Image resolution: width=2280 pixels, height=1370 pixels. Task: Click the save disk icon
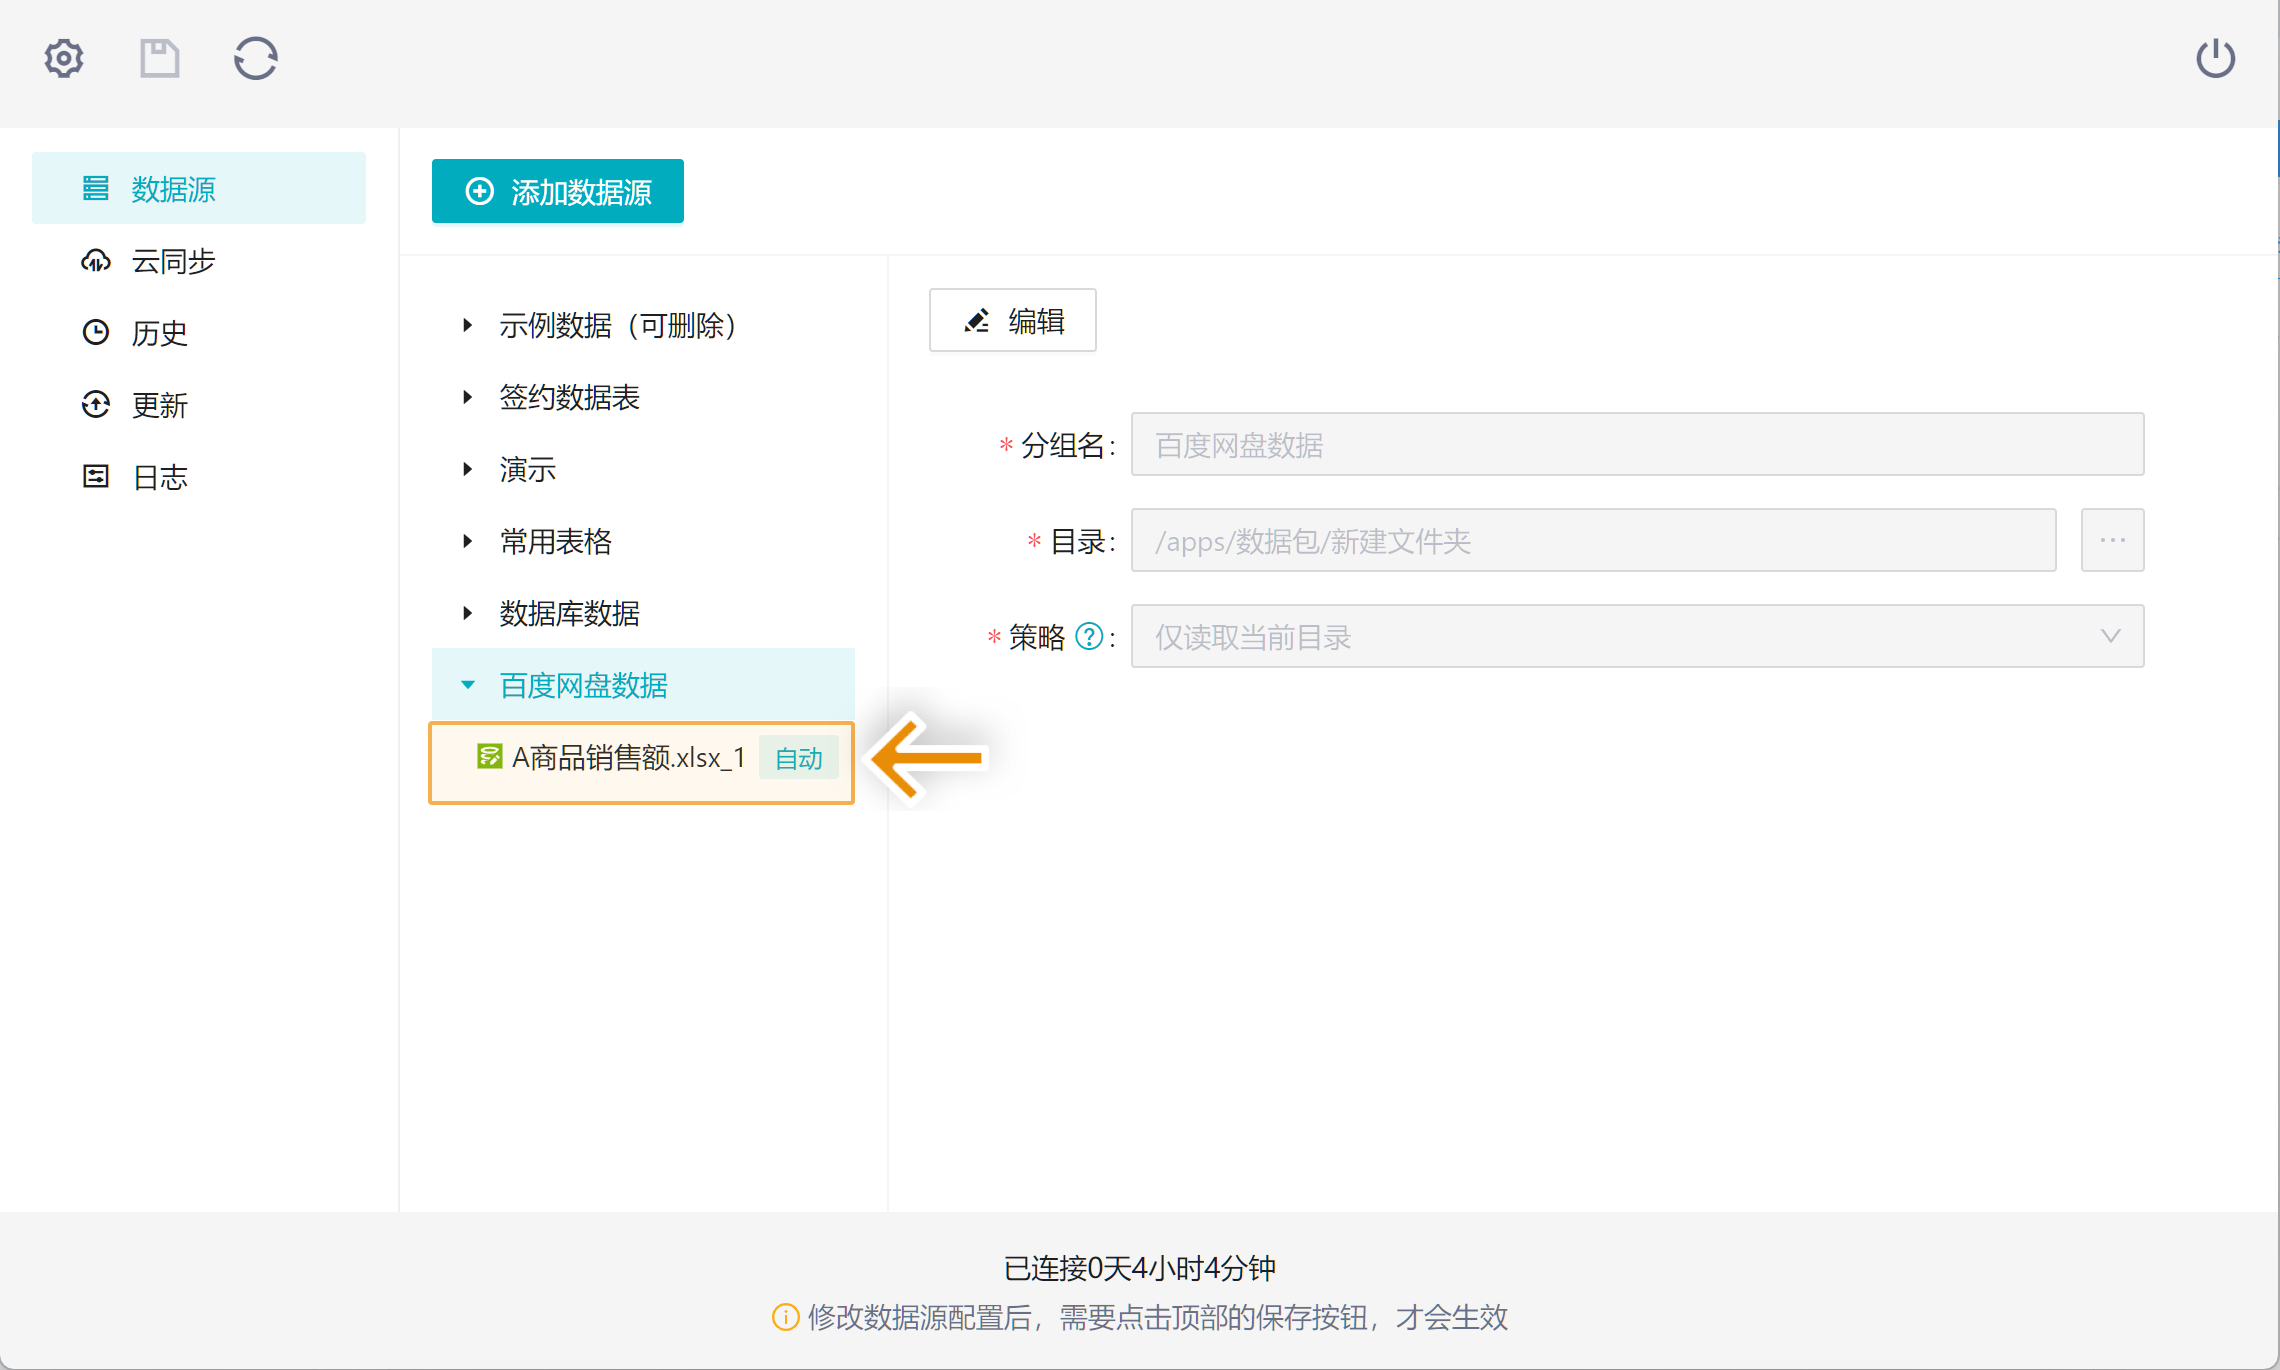pyautogui.click(x=159, y=58)
